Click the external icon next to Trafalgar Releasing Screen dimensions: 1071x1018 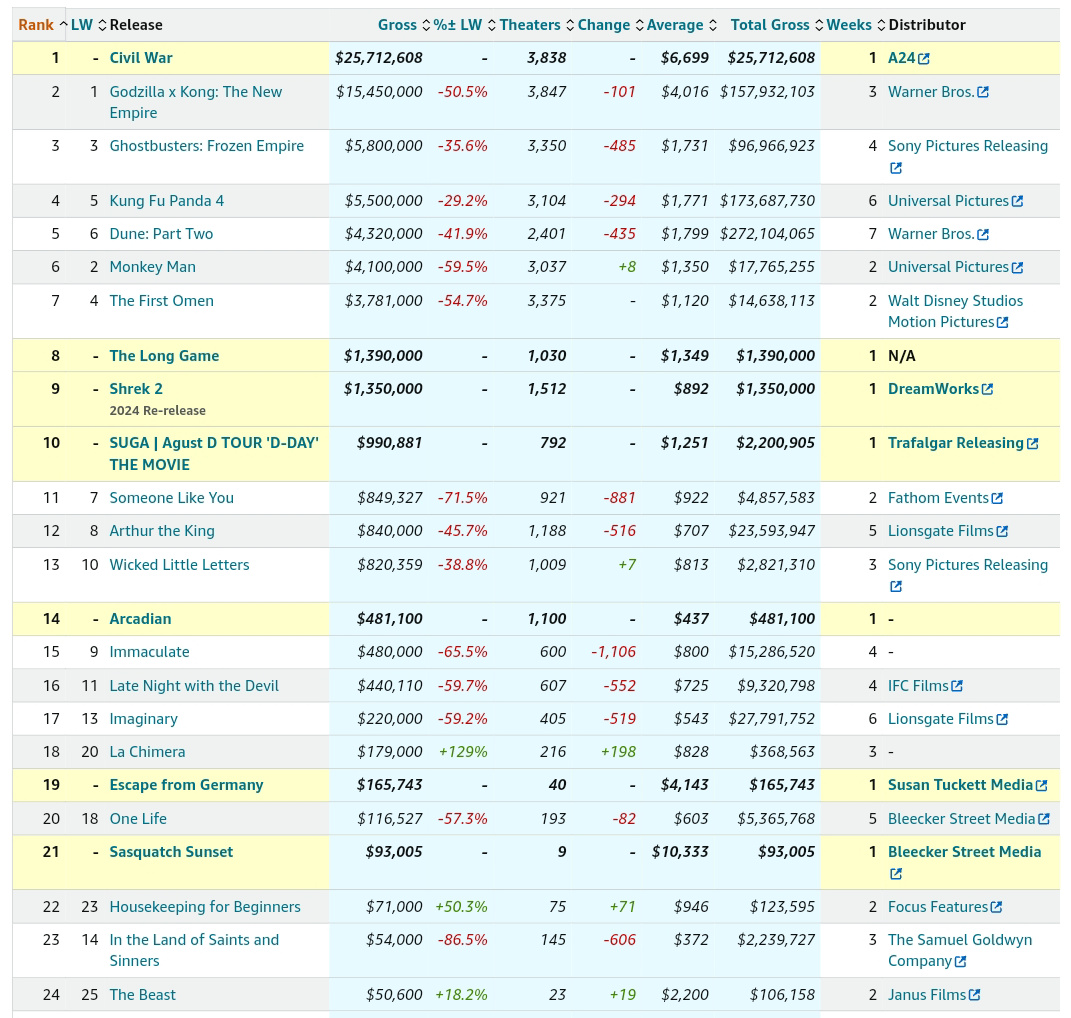[x=1033, y=444]
